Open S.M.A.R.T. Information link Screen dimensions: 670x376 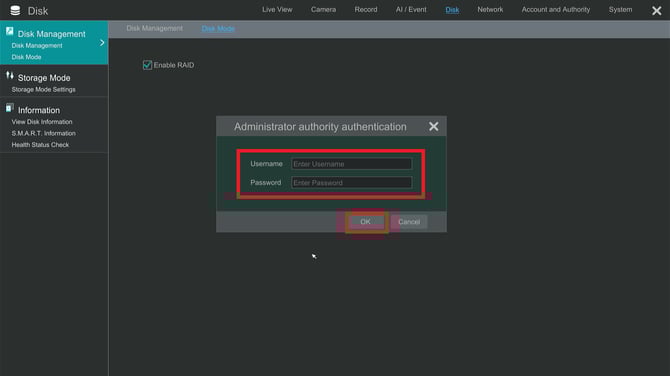pyautogui.click(x=44, y=133)
